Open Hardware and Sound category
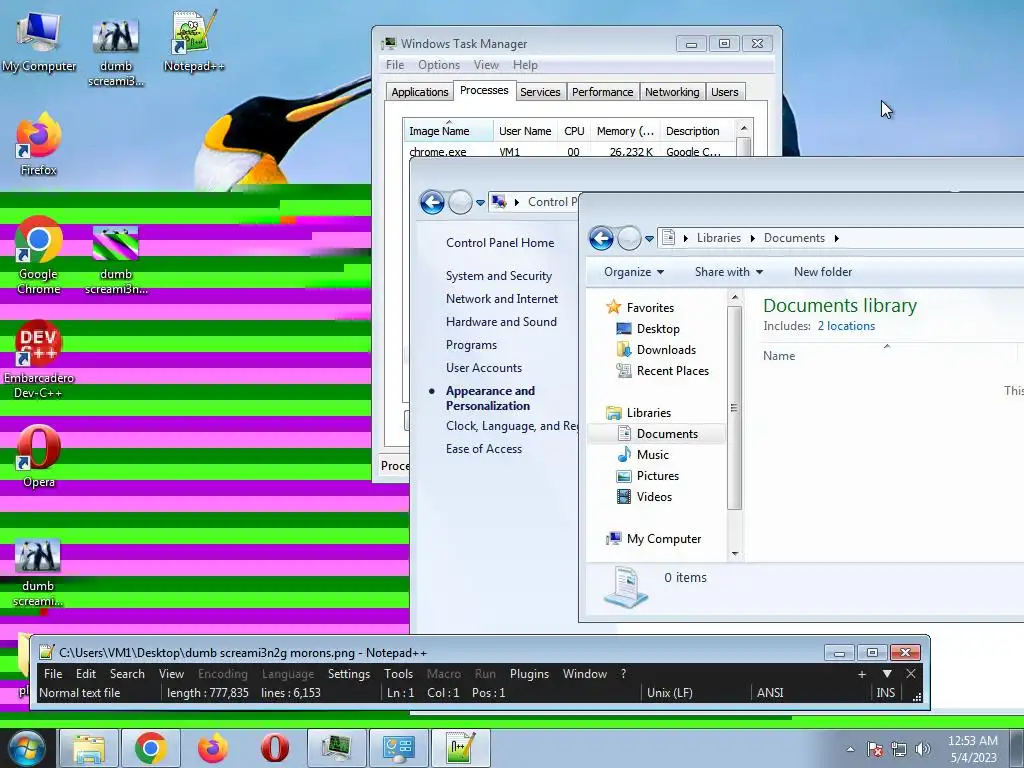Image resolution: width=1024 pixels, height=768 pixels. 501,321
